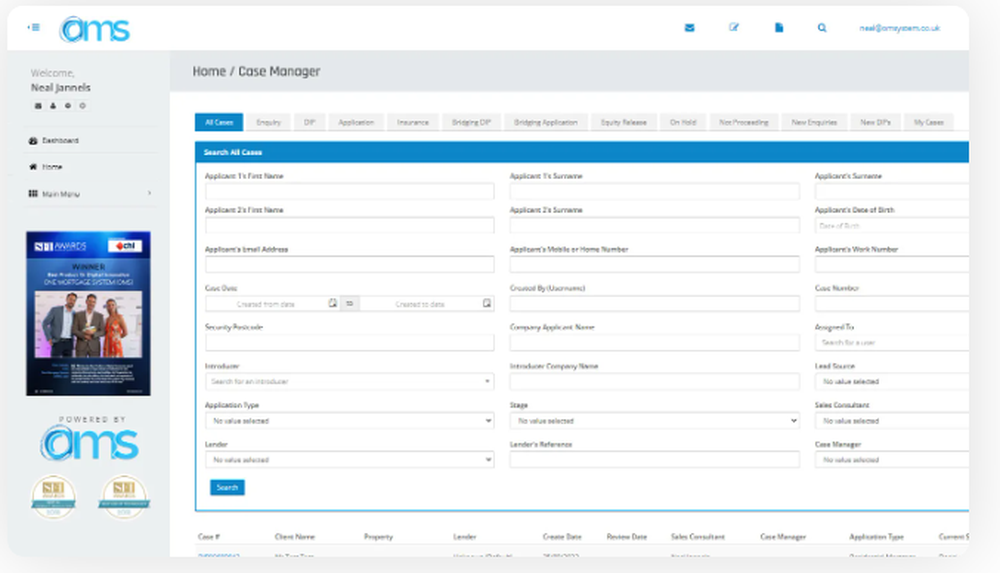The image size is (1000, 573).
Task: Click Applicant 2's First Name field
Action: (349, 225)
